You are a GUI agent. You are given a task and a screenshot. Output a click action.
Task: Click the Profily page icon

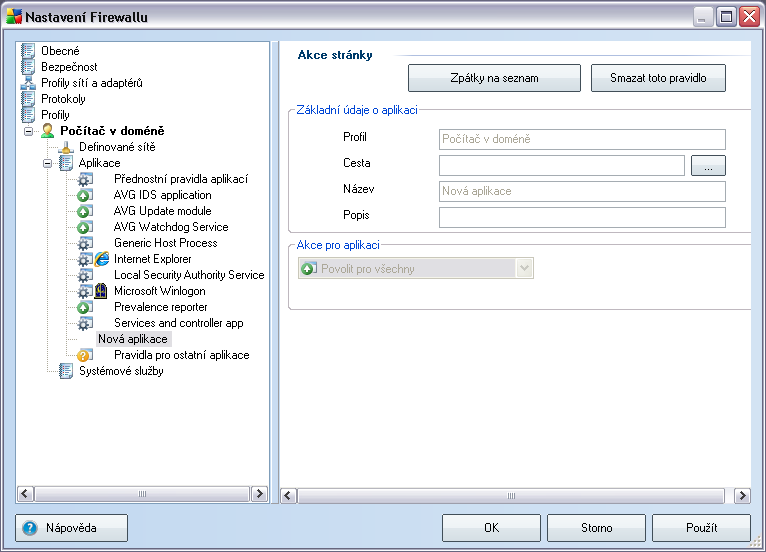(x=28, y=115)
